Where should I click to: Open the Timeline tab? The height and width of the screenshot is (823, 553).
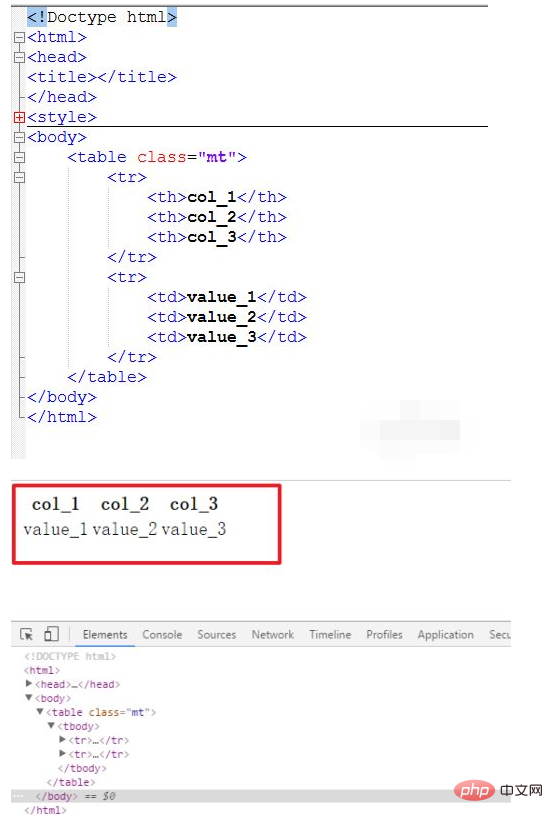click(x=330, y=635)
